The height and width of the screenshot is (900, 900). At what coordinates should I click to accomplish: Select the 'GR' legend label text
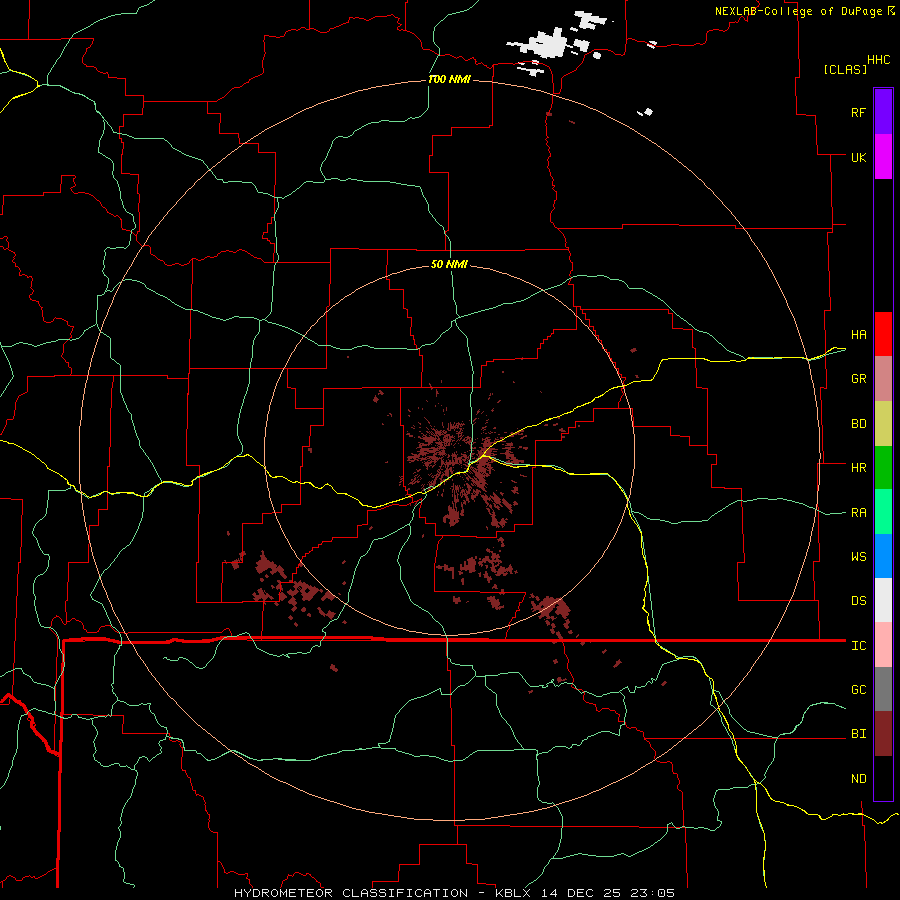(x=859, y=379)
